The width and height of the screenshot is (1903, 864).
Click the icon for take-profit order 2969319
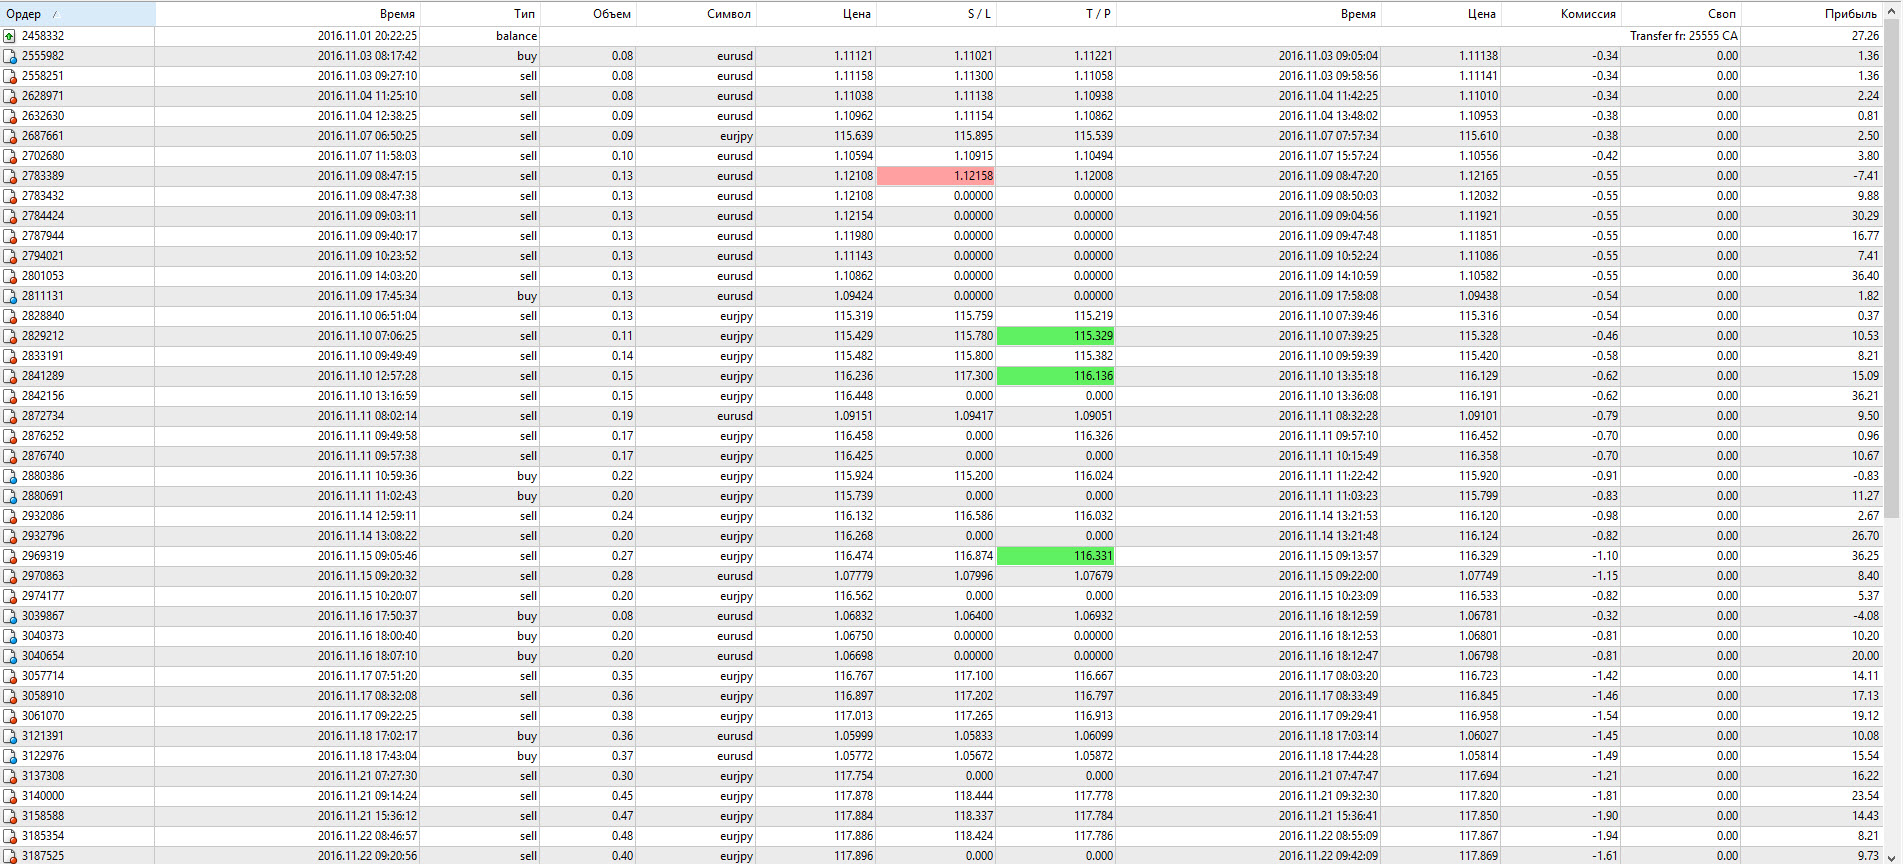point(10,556)
